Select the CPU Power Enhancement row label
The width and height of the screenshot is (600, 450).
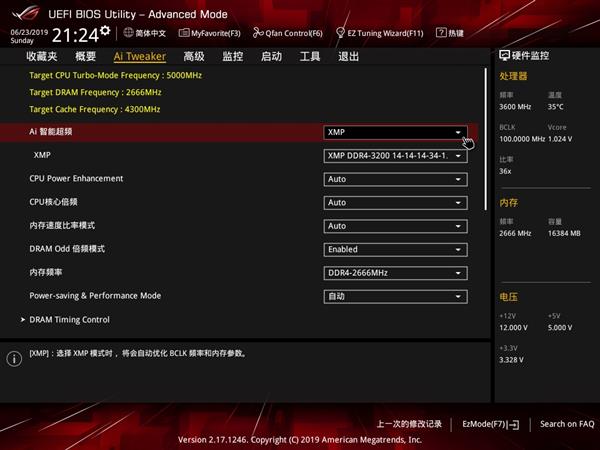pos(76,179)
